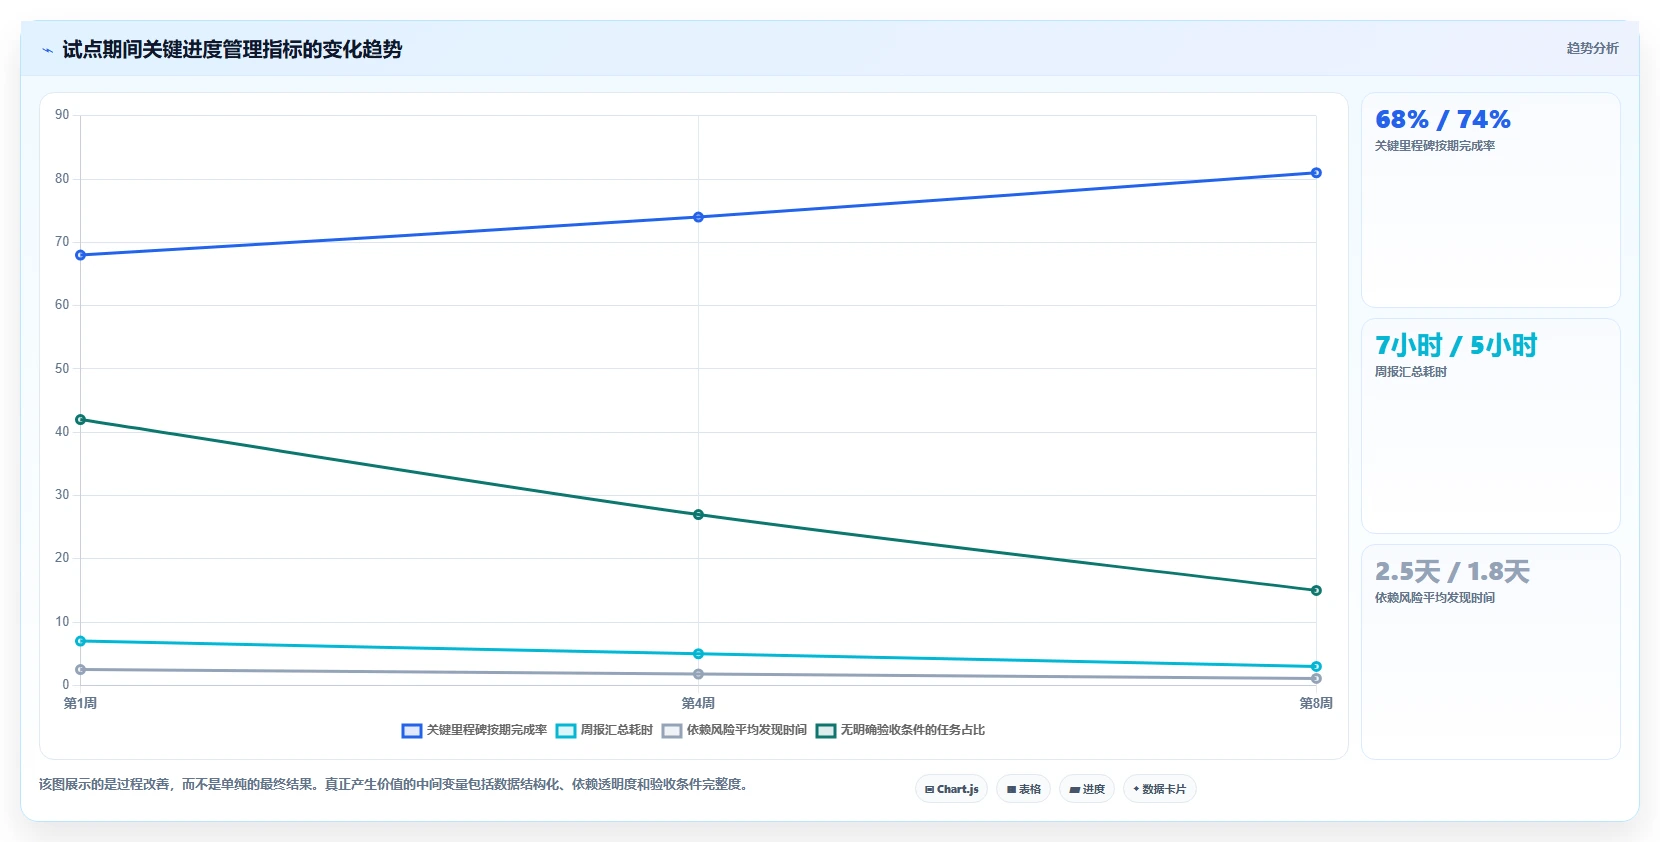
Task: Click the panel title 试点期间关键进度管理指标的变化趋势
Action: [x=232, y=50]
